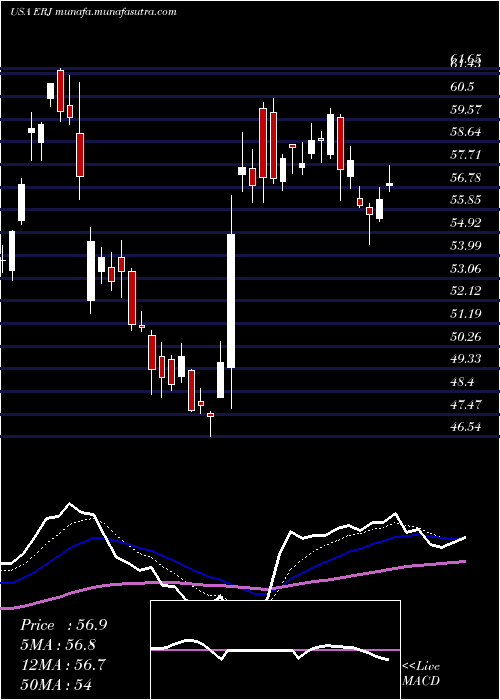Click the '5MA : 56.8' readout
500x700 pixels.
(x=58, y=645)
